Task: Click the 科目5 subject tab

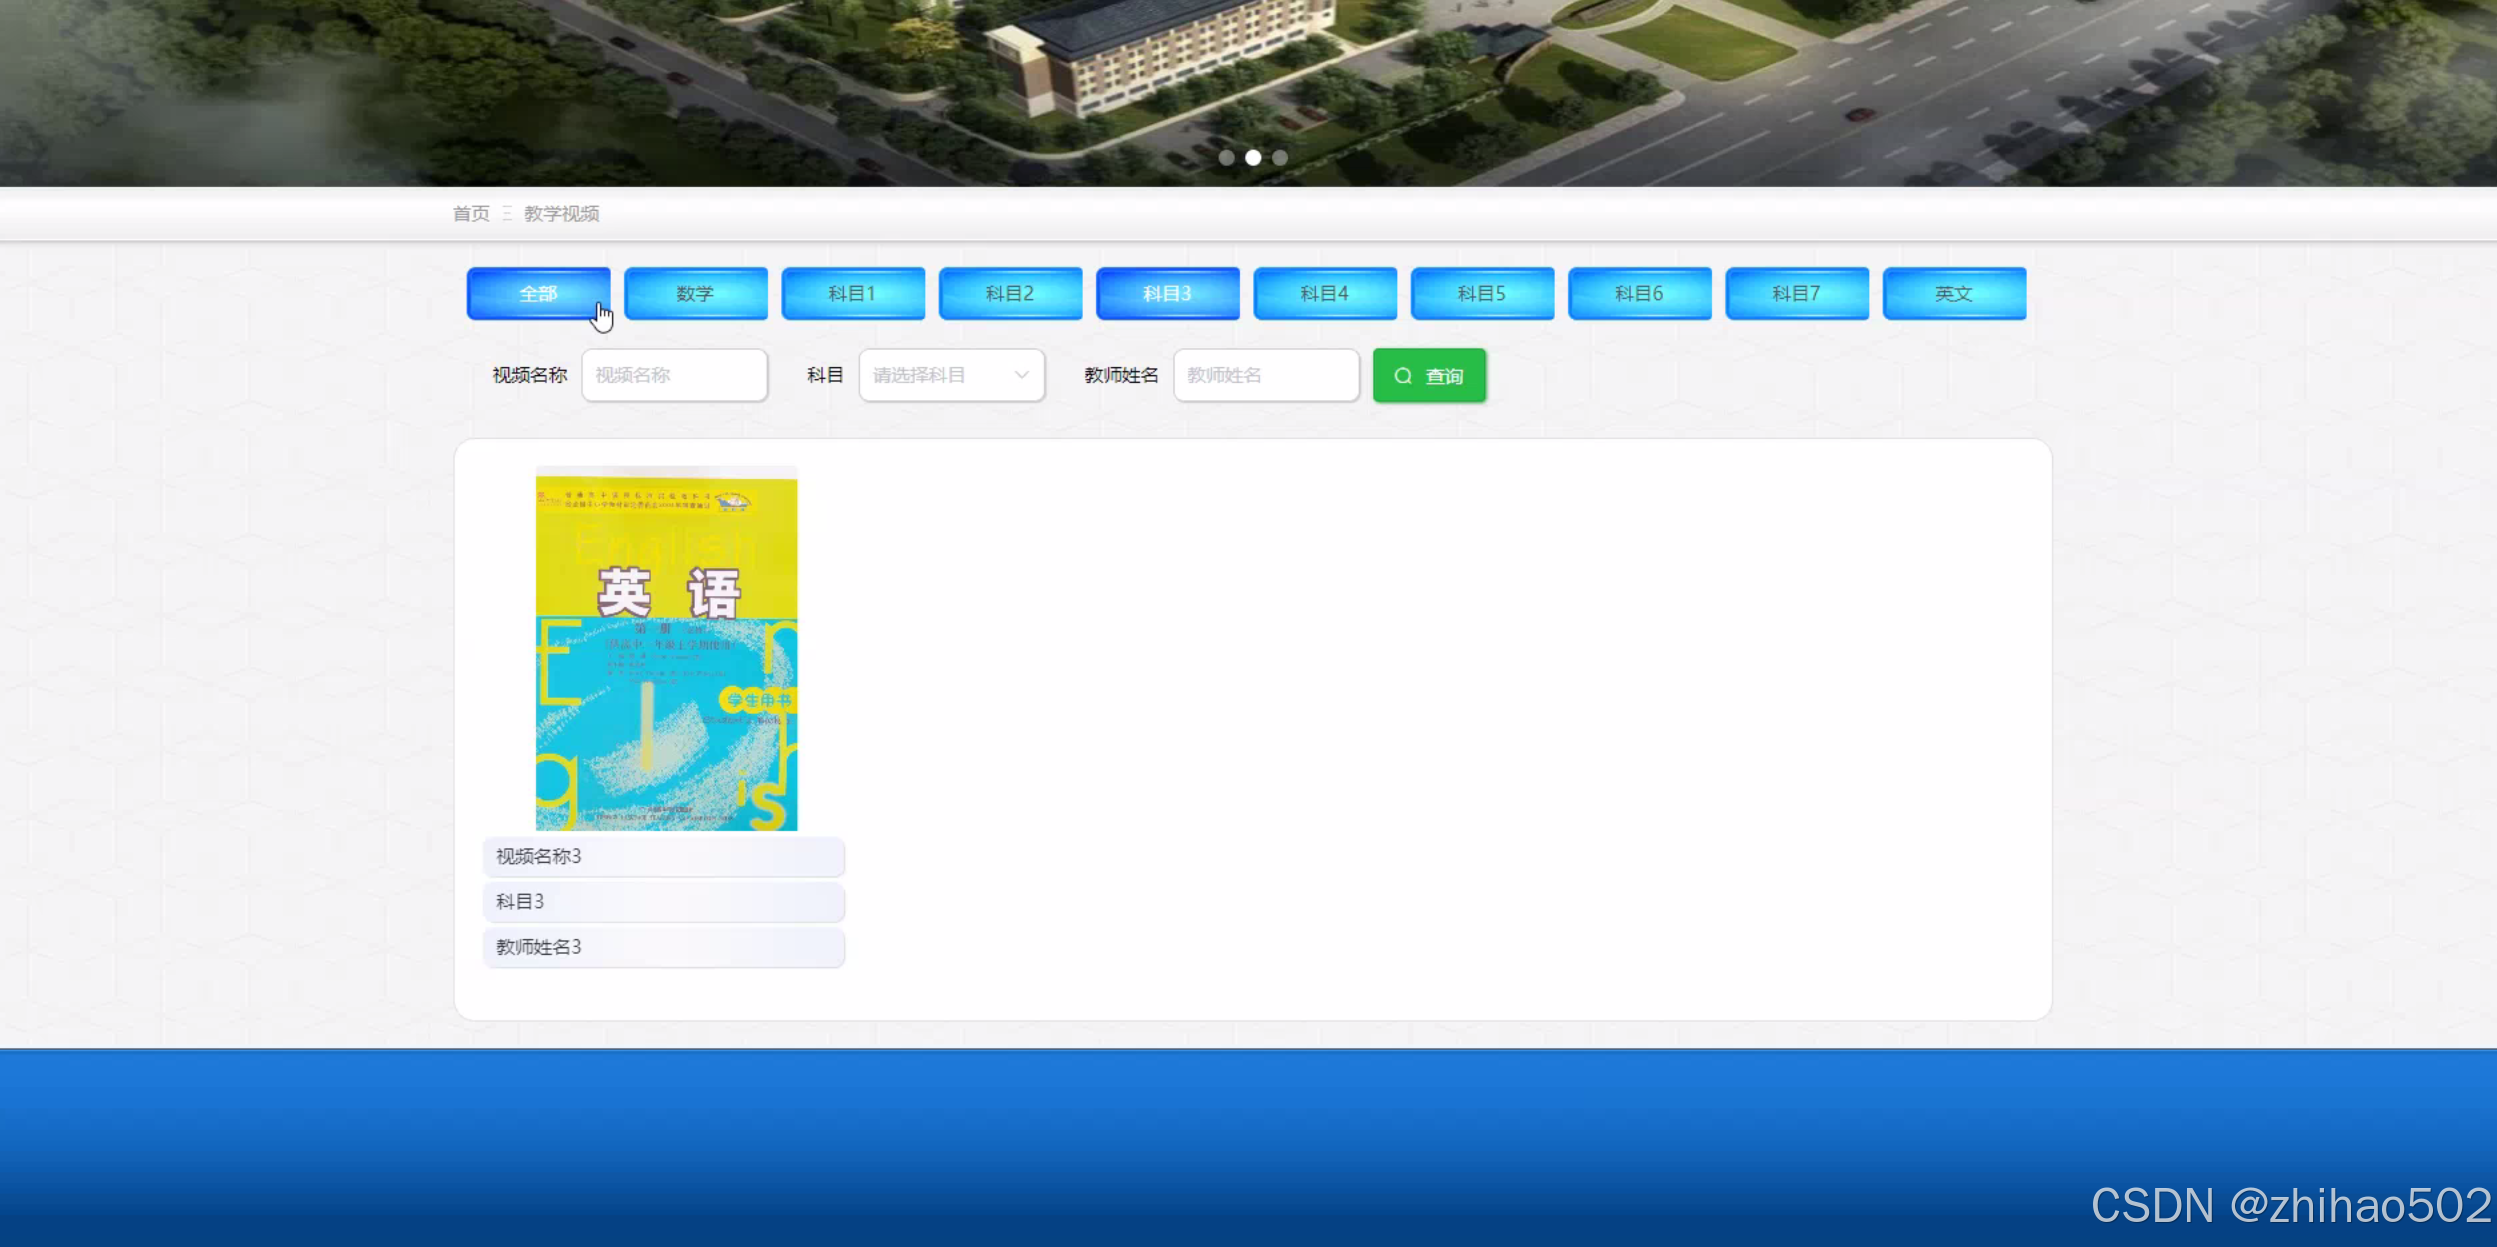Action: coord(1482,293)
